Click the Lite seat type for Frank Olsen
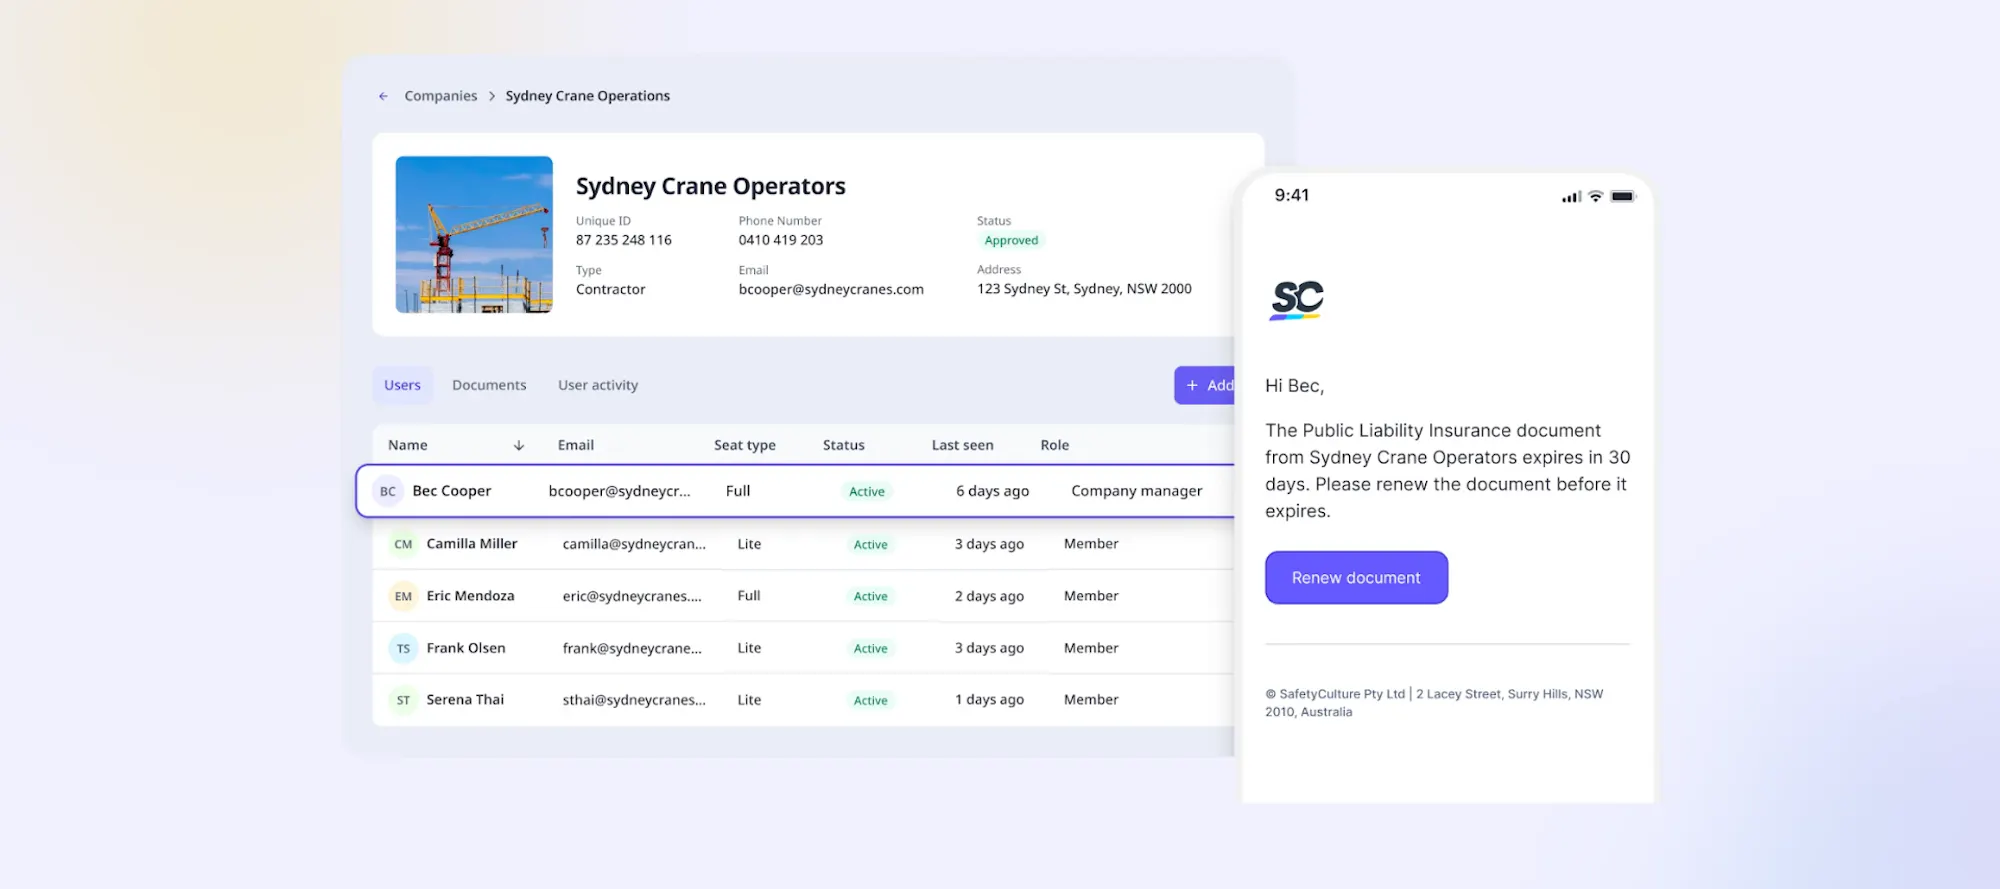The width and height of the screenshot is (2000, 889). (749, 648)
